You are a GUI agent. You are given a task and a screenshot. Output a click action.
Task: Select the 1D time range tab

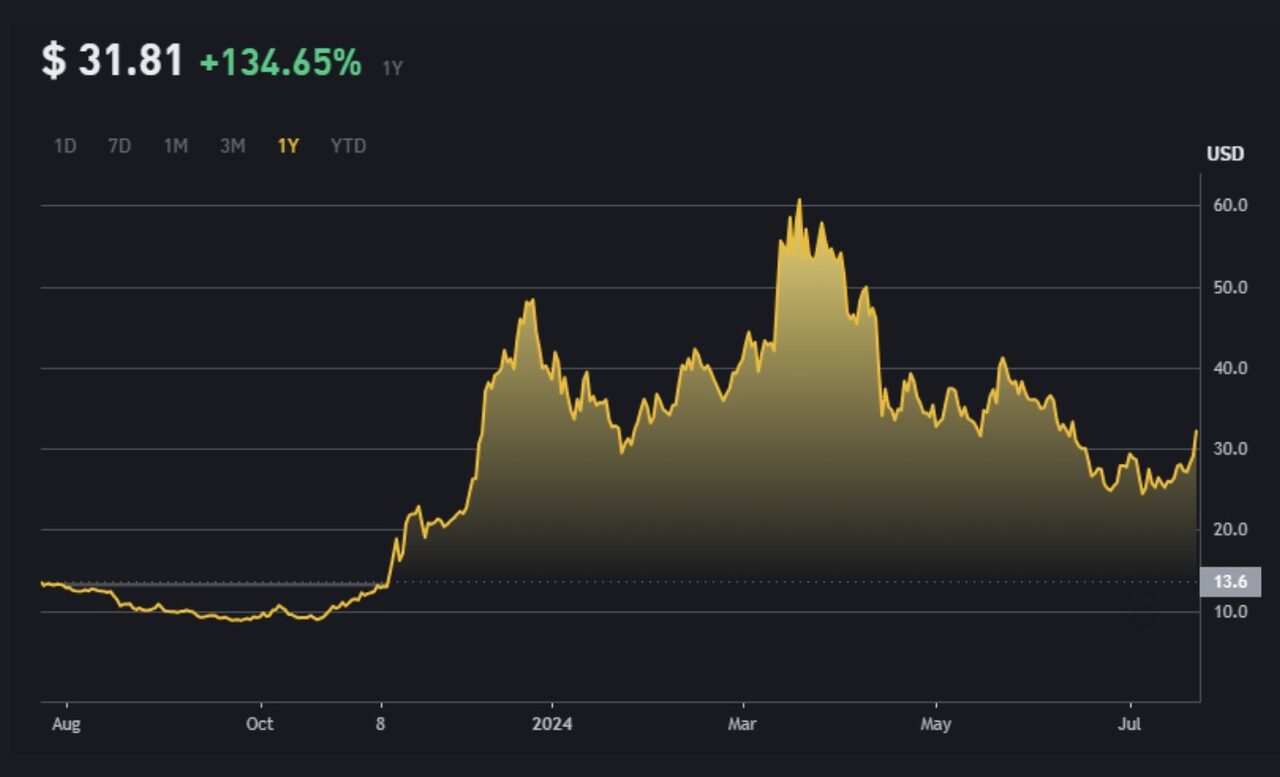(65, 146)
